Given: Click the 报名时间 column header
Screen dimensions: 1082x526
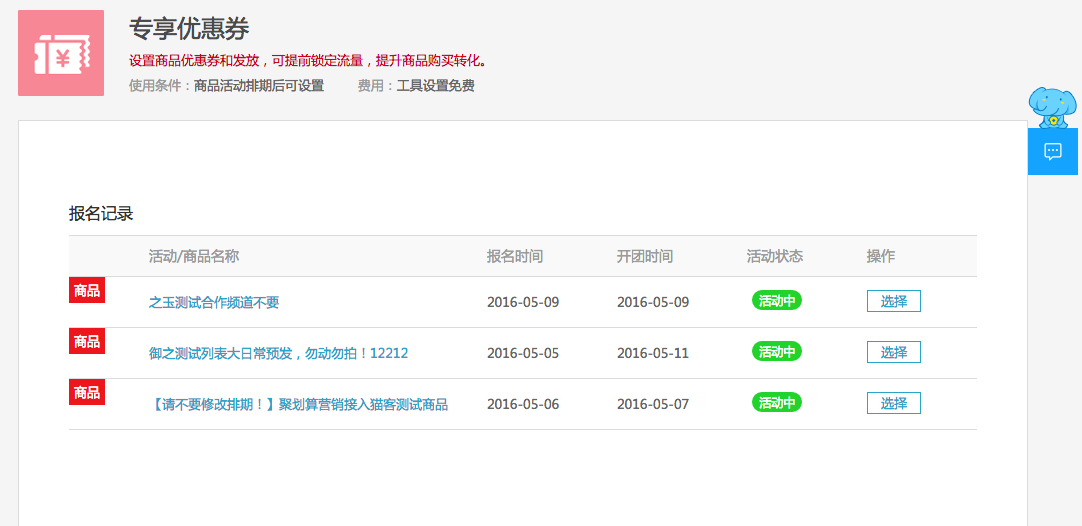Looking at the screenshot, I should [x=515, y=256].
